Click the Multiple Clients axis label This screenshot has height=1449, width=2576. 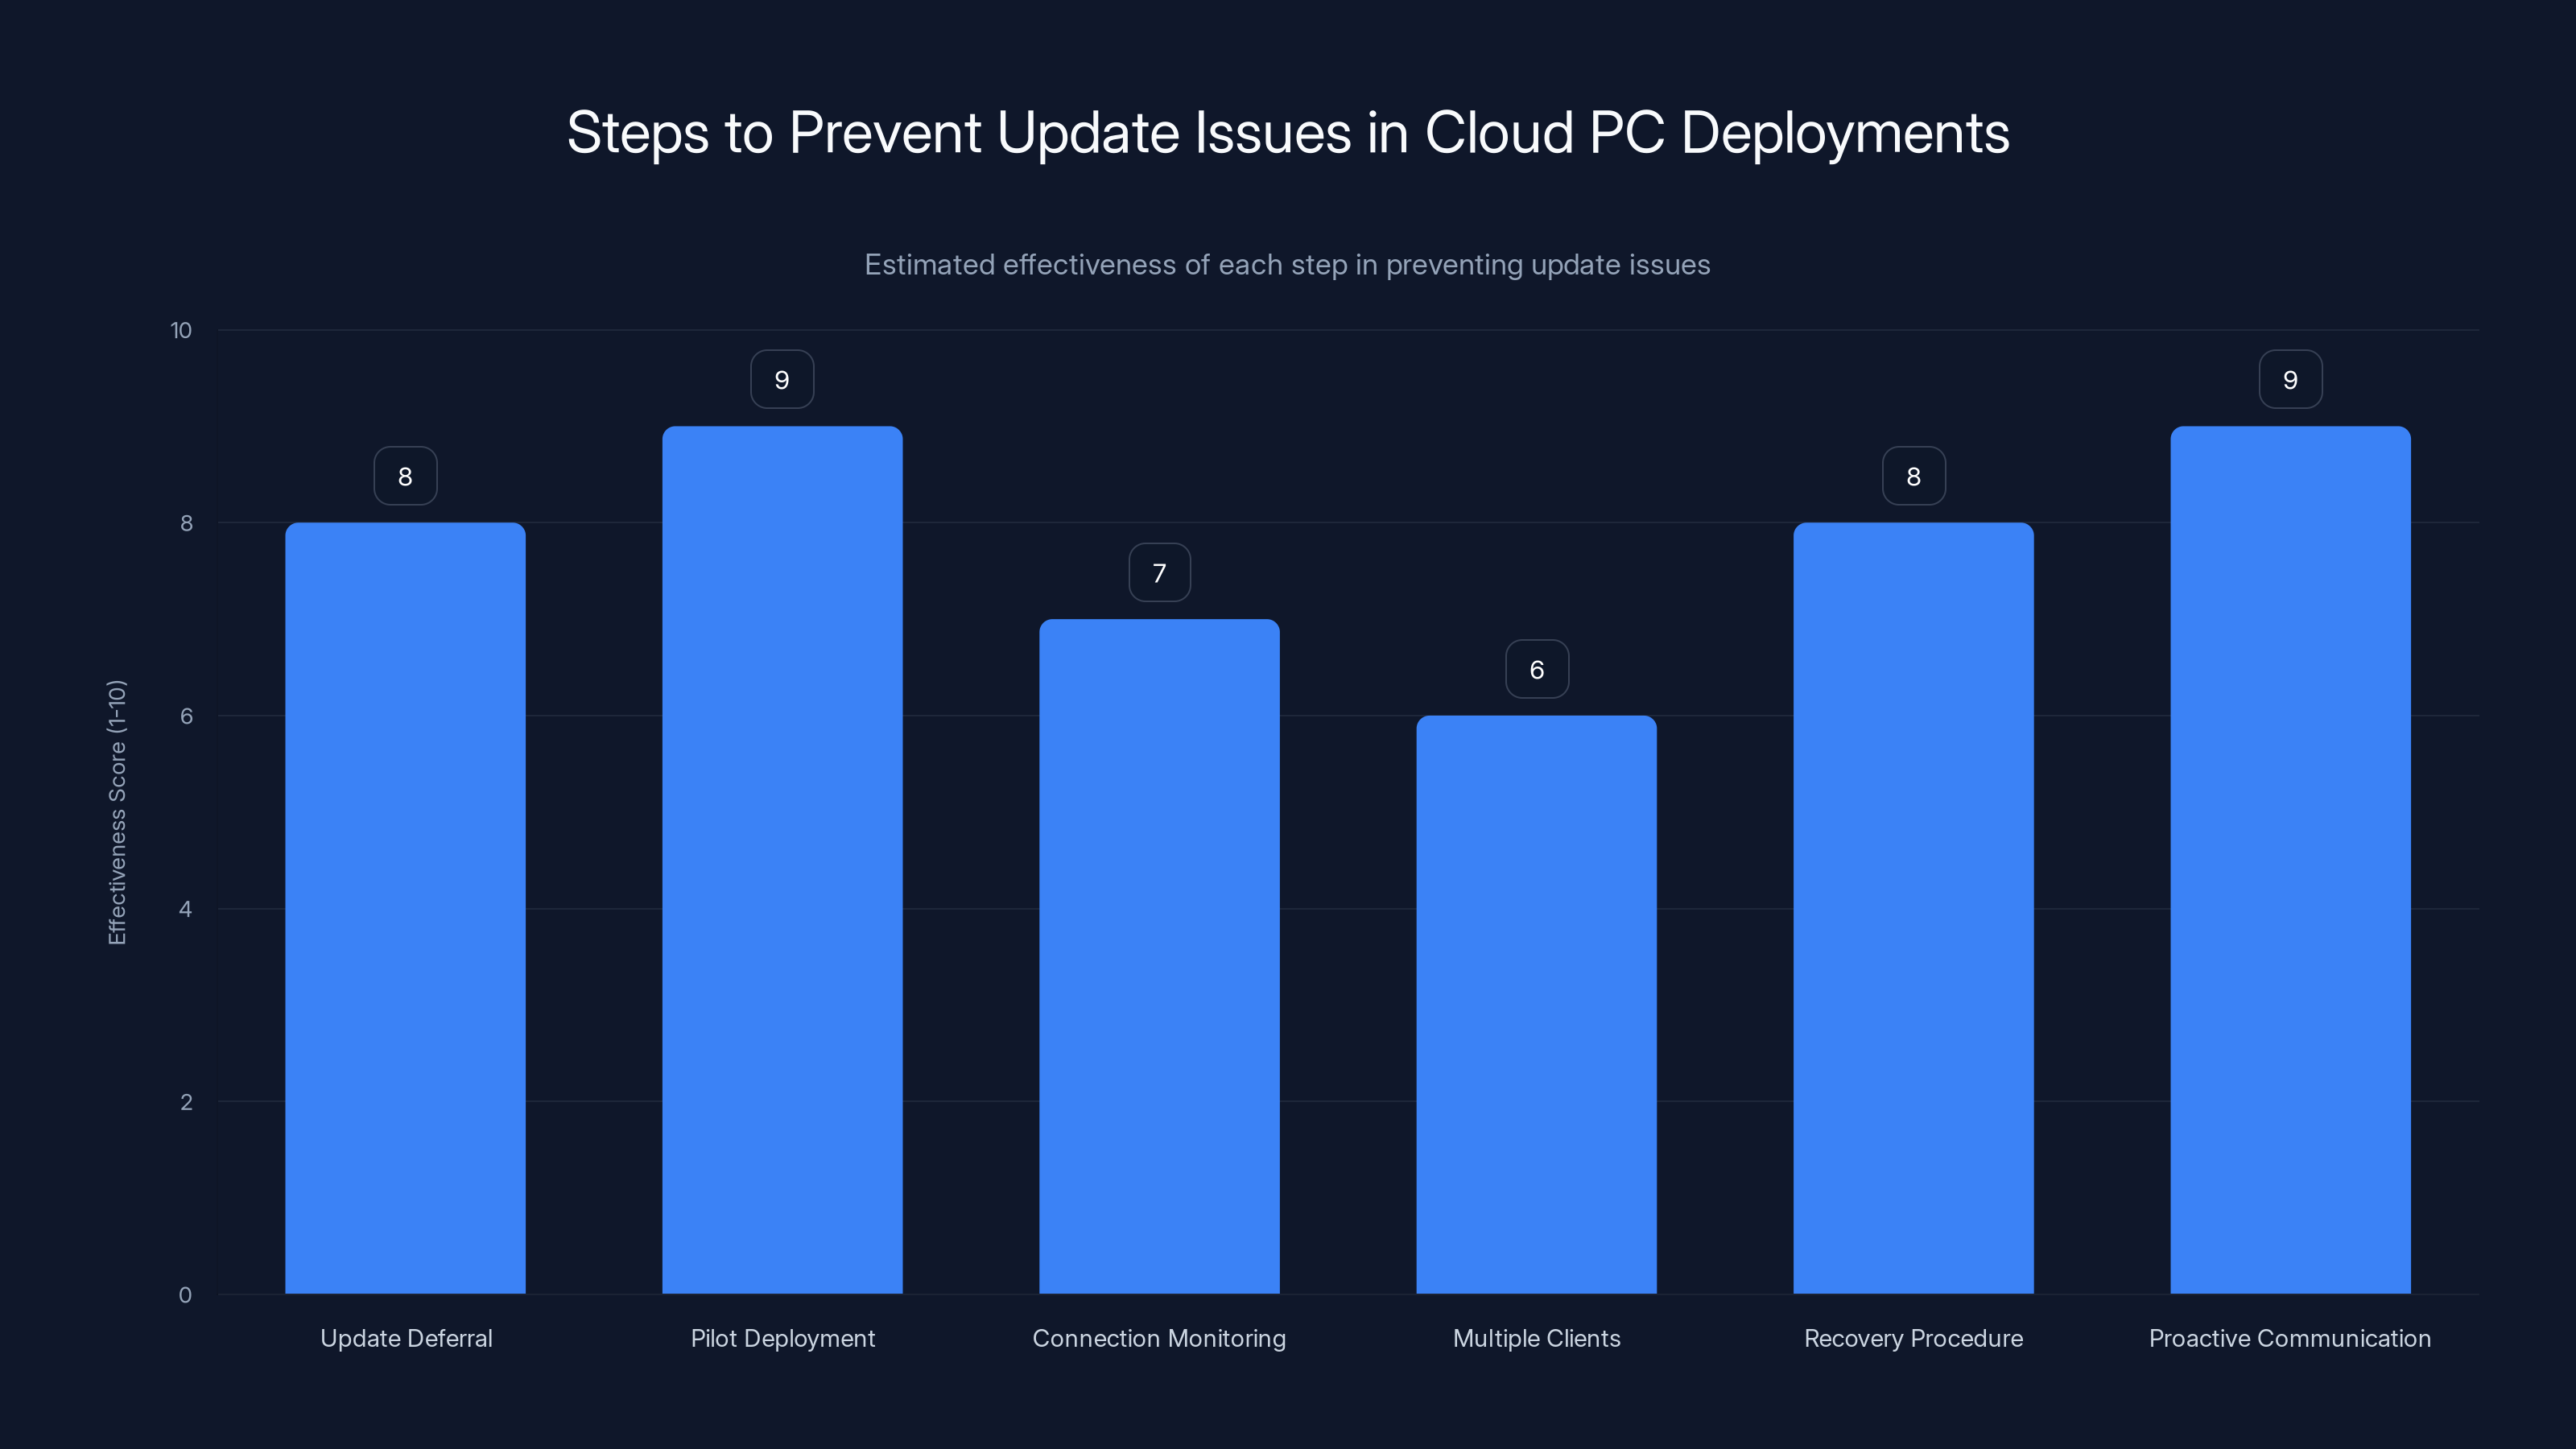1536,1338
